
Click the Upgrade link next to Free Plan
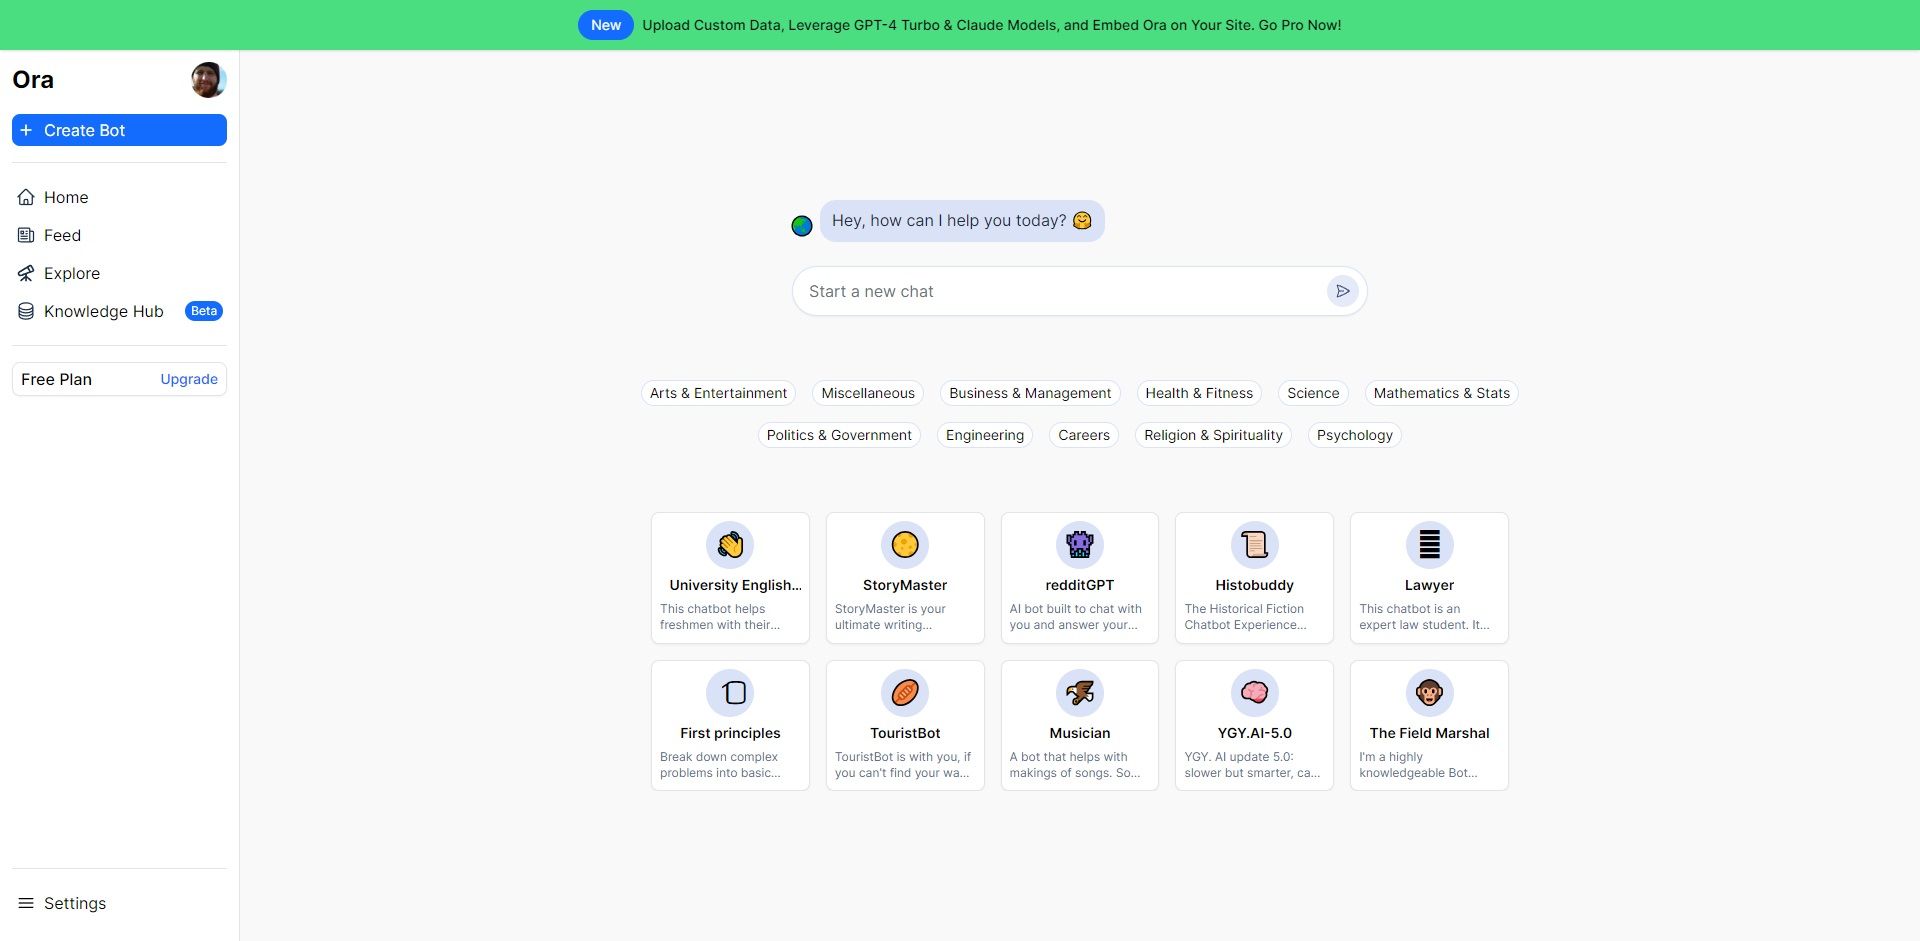point(188,379)
